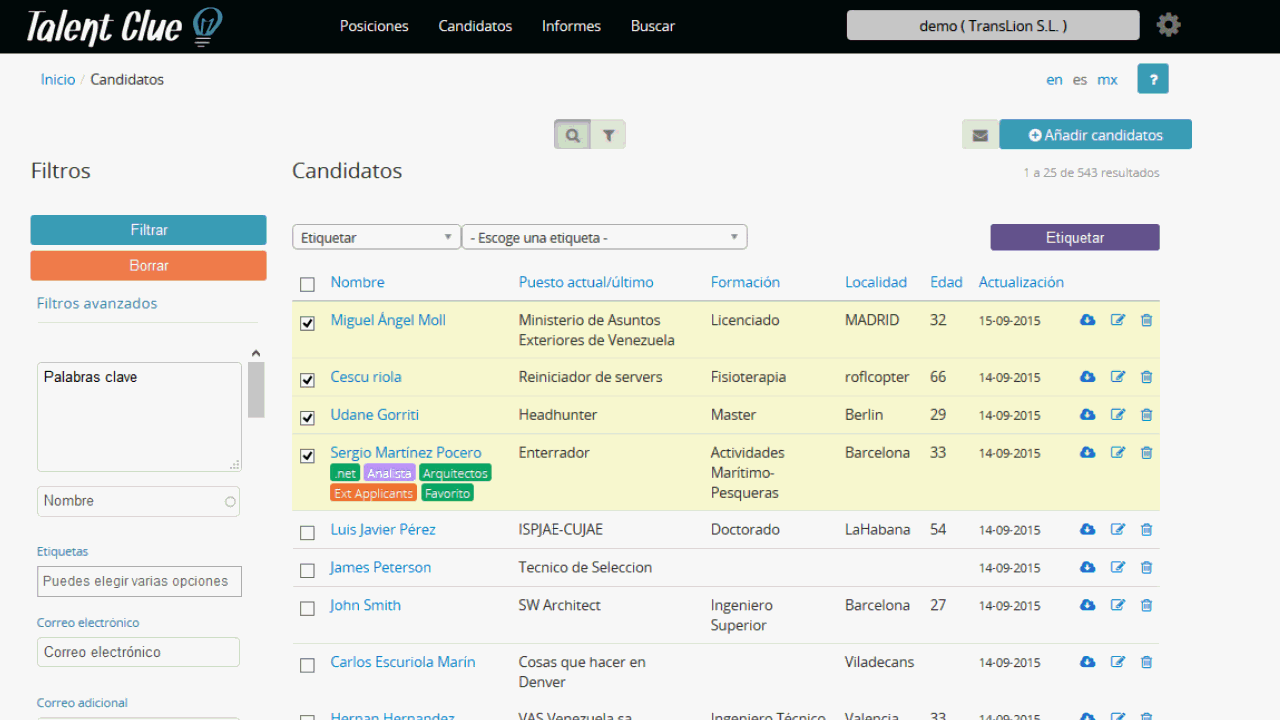Open the demo (TransLion S.L.) account dropdown
The image size is (1280, 720).
992,25
